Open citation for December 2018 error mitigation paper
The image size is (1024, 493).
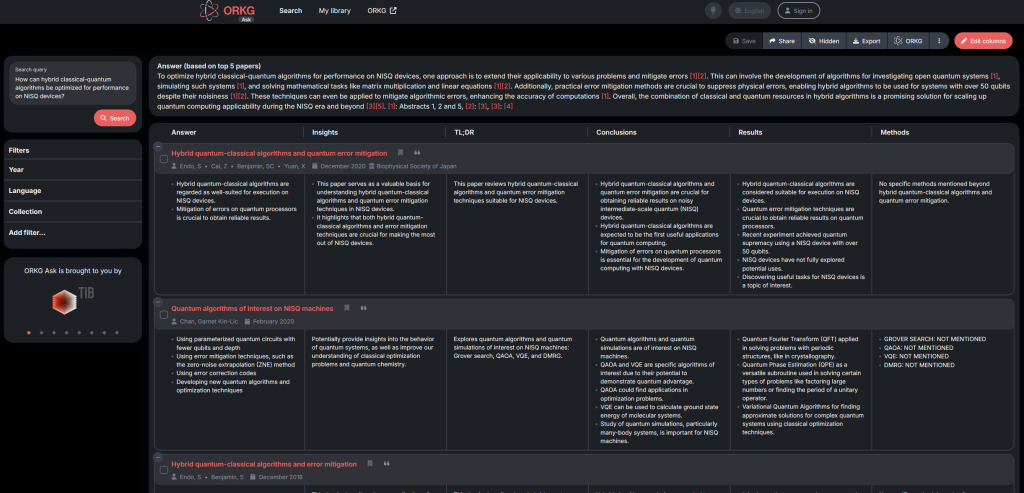point(387,464)
